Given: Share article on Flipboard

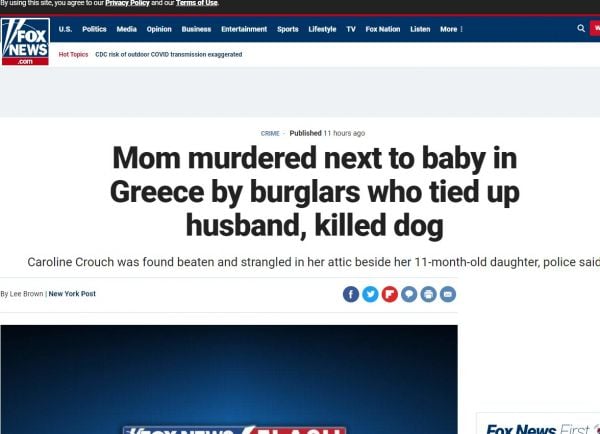Looking at the screenshot, I should click(390, 294).
